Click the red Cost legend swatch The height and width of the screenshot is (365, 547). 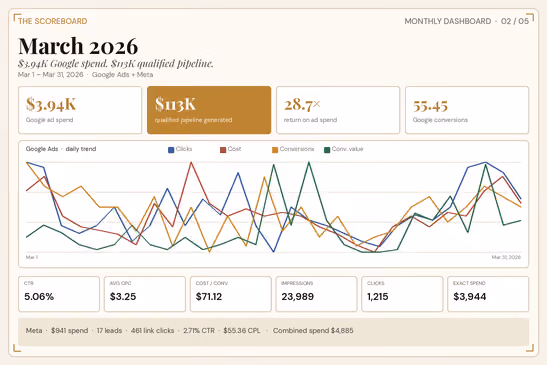[223, 150]
